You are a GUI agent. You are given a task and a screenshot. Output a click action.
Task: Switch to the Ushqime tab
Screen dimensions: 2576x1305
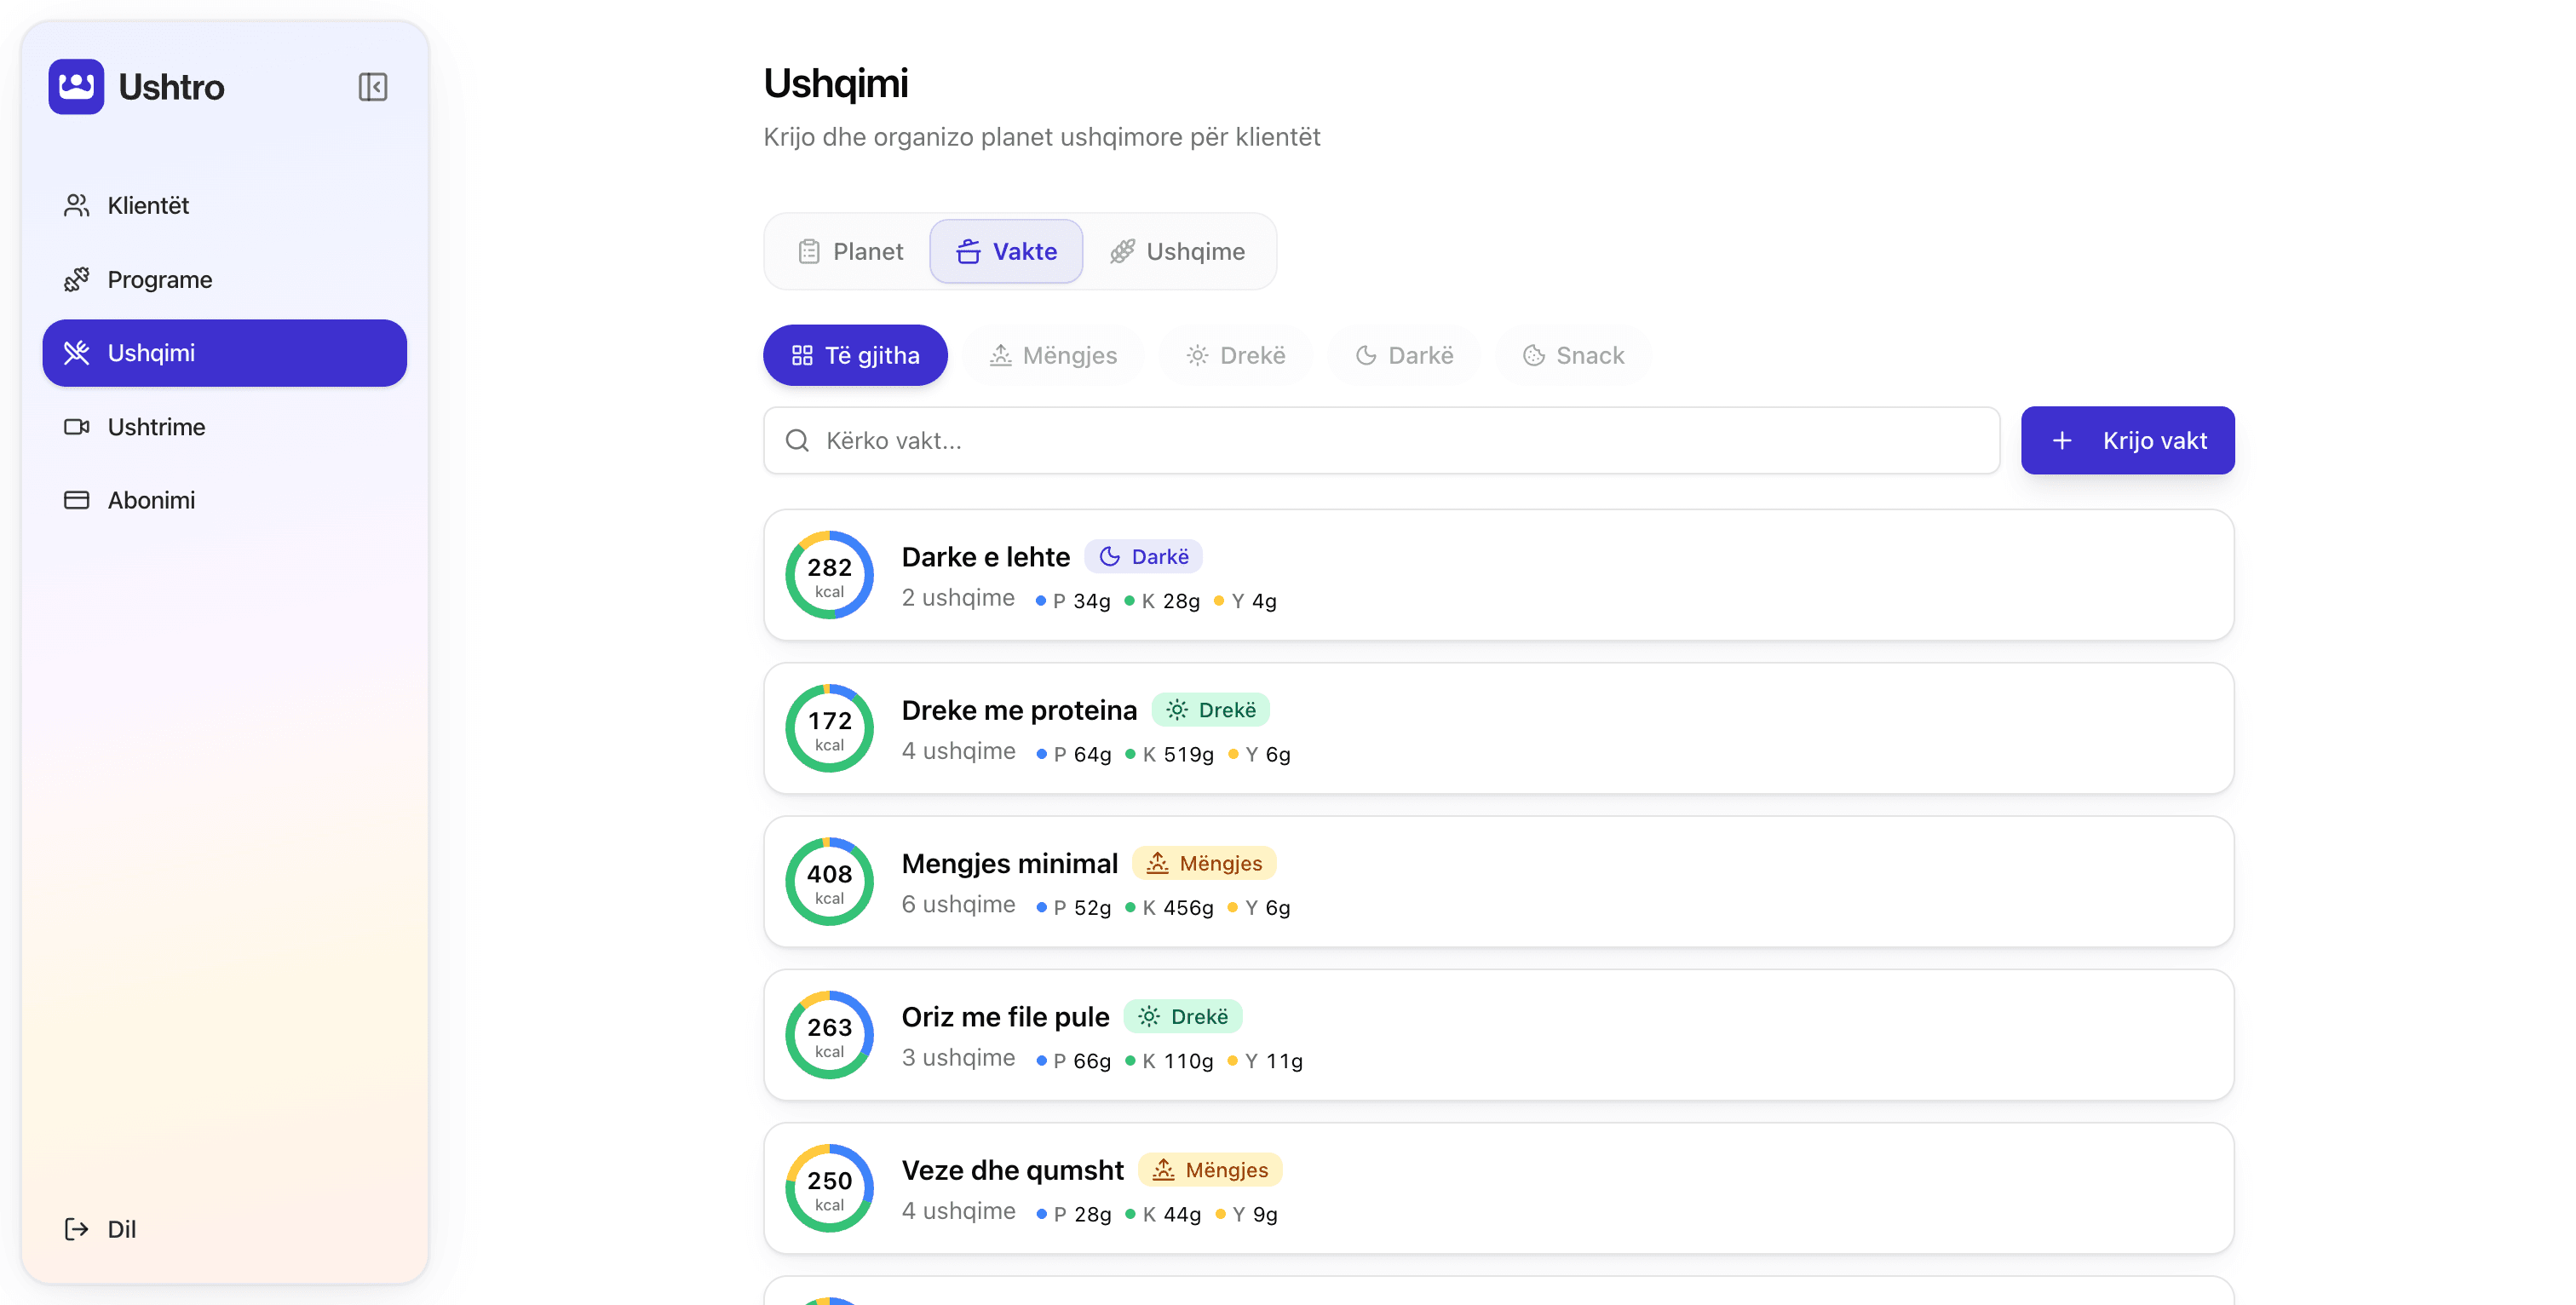[x=1177, y=251]
